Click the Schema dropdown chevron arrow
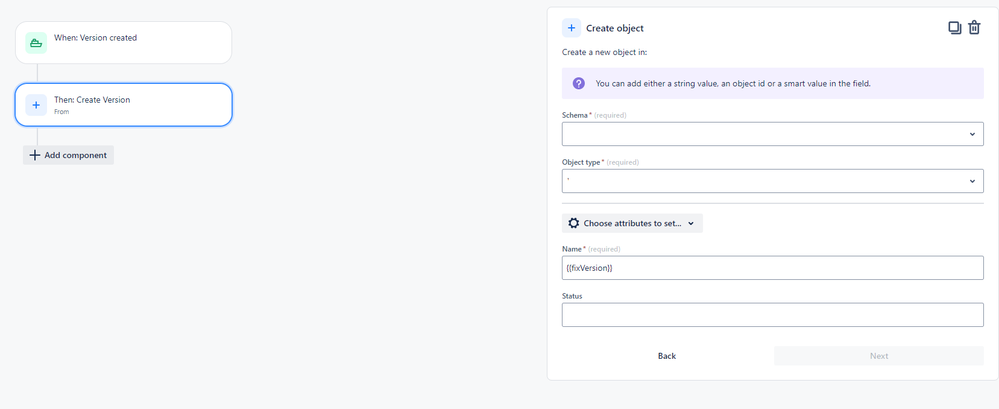999x409 pixels. coord(972,134)
